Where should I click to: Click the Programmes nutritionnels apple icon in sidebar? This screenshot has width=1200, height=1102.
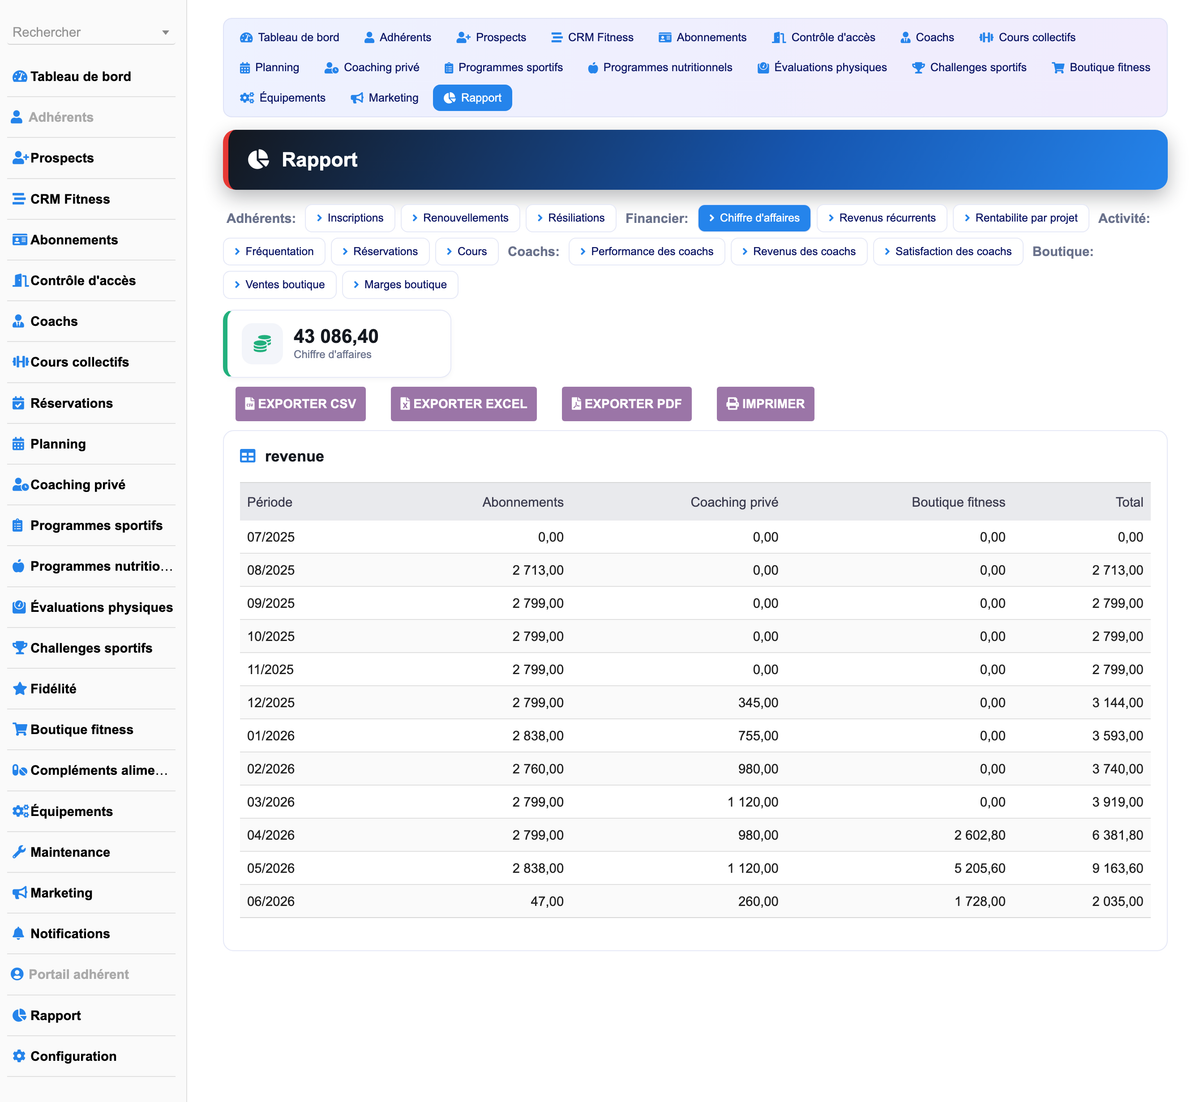[19, 566]
